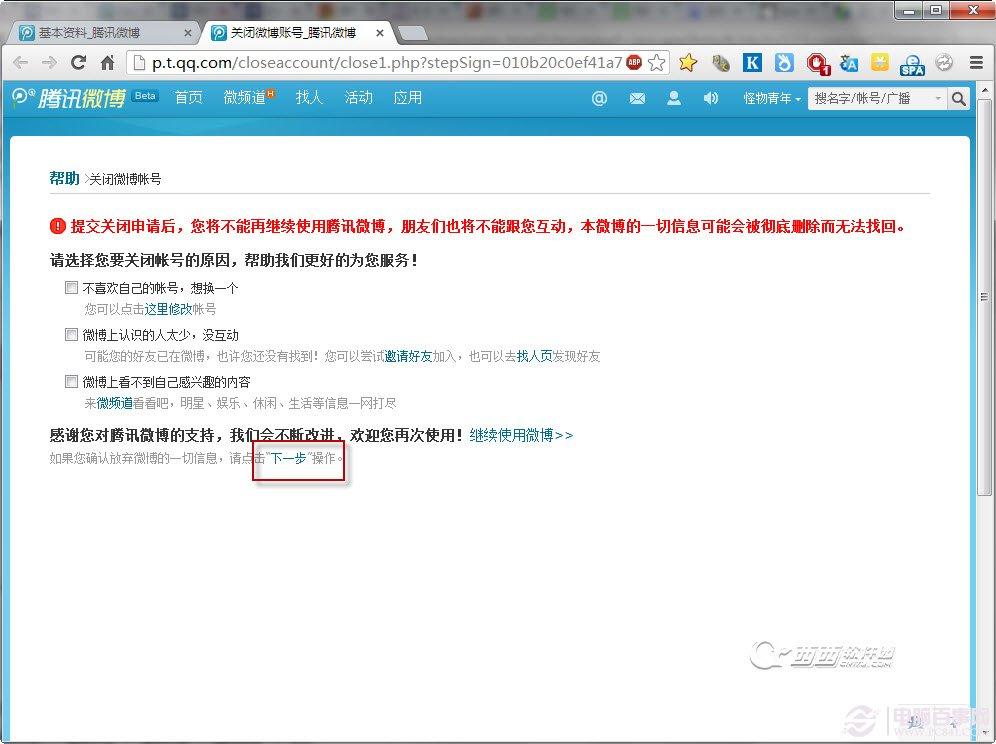Click the blue flame extension icon
Image resolution: width=996 pixels, height=744 pixels.
pyautogui.click(x=784, y=62)
